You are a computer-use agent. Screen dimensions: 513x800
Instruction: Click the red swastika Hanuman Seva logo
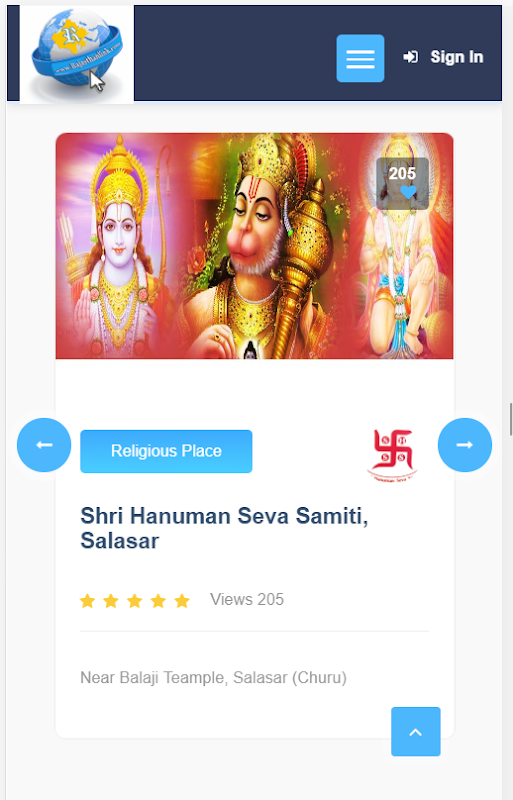[x=393, y=455]
